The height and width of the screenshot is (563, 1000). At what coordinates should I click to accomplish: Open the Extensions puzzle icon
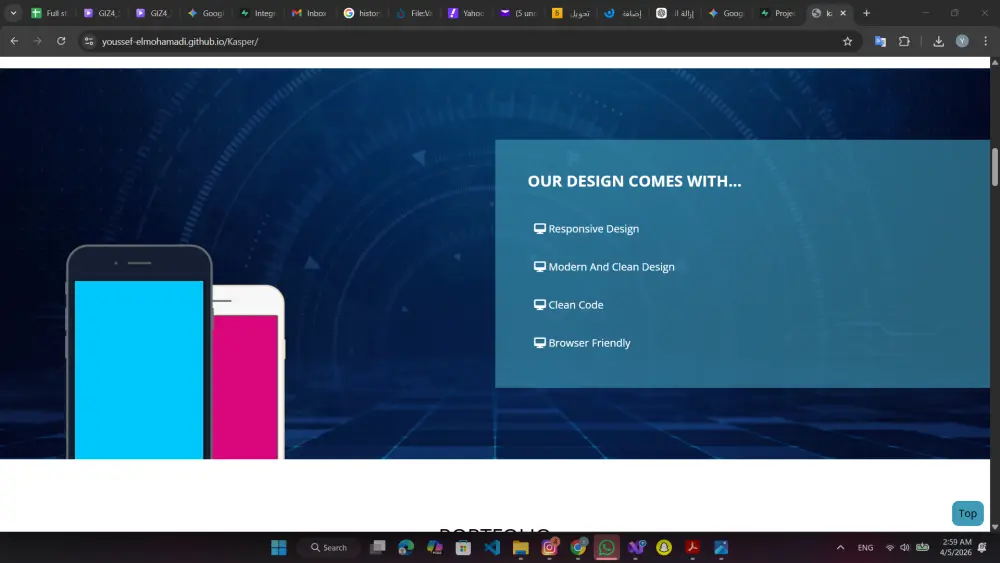coord(904,41)
